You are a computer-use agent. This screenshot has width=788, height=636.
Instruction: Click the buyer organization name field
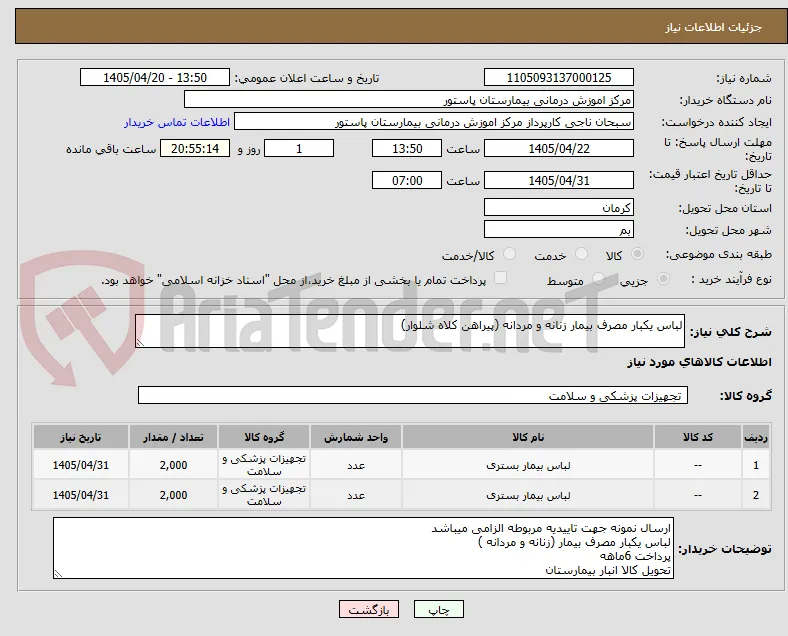[x=409, y=99]
